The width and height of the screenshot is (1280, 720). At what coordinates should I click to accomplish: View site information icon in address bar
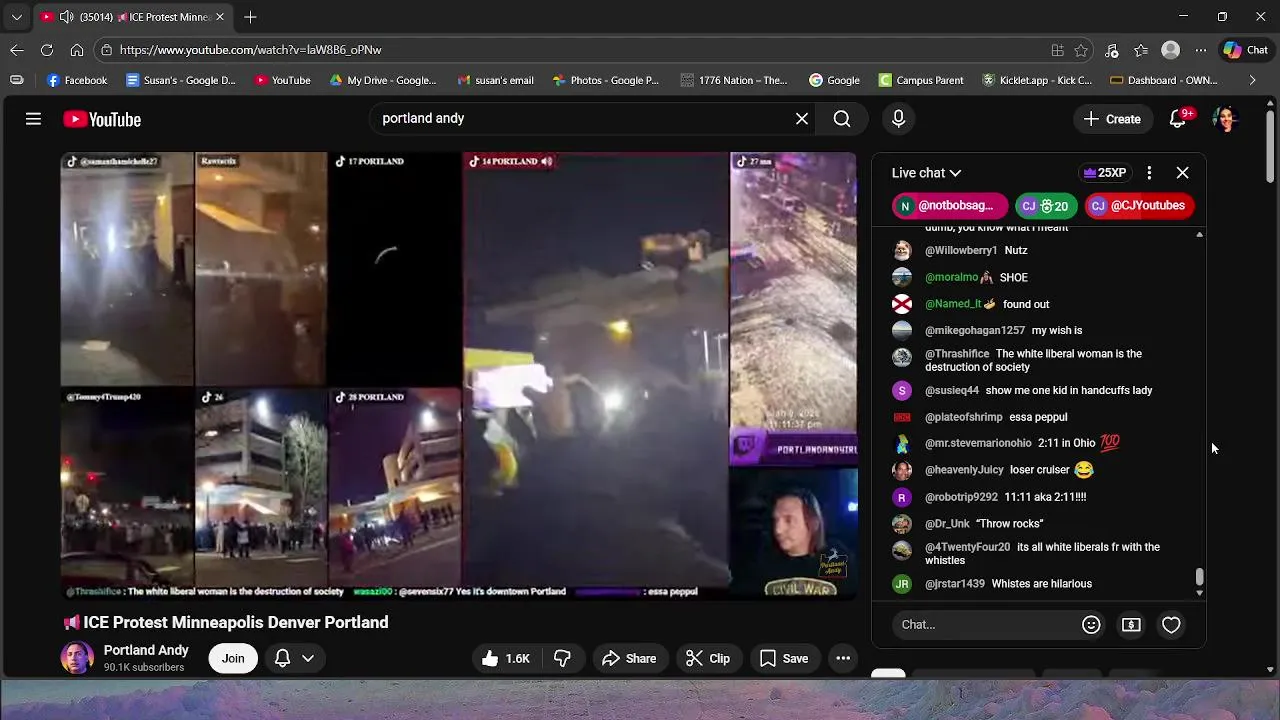[x=106, y=50]
